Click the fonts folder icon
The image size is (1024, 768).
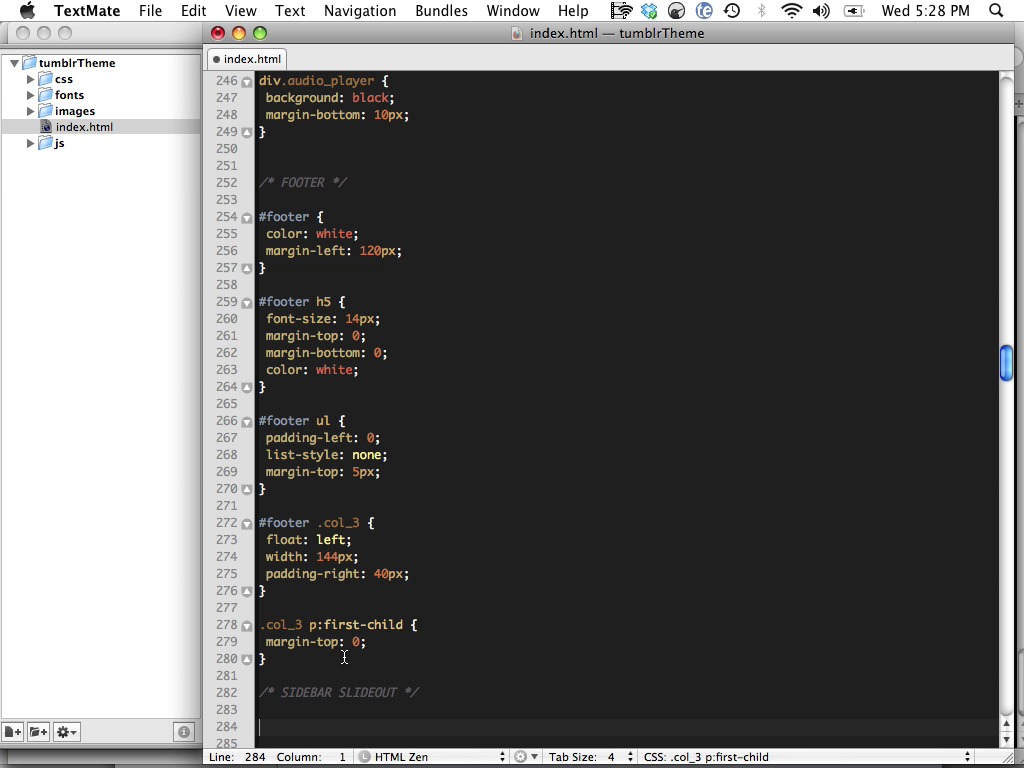[x=45, y=95]
